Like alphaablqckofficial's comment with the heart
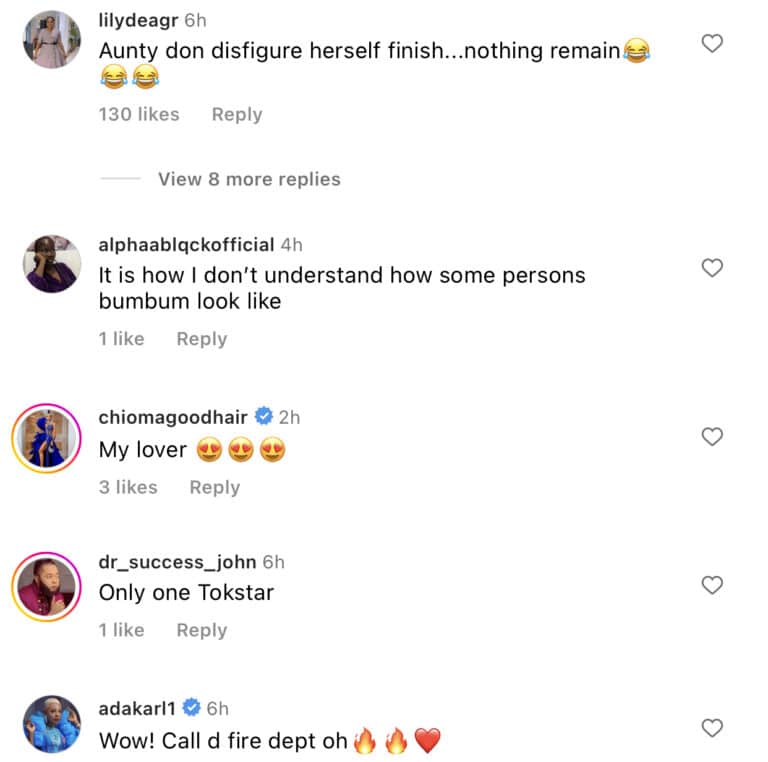 (x=712, y=268)
